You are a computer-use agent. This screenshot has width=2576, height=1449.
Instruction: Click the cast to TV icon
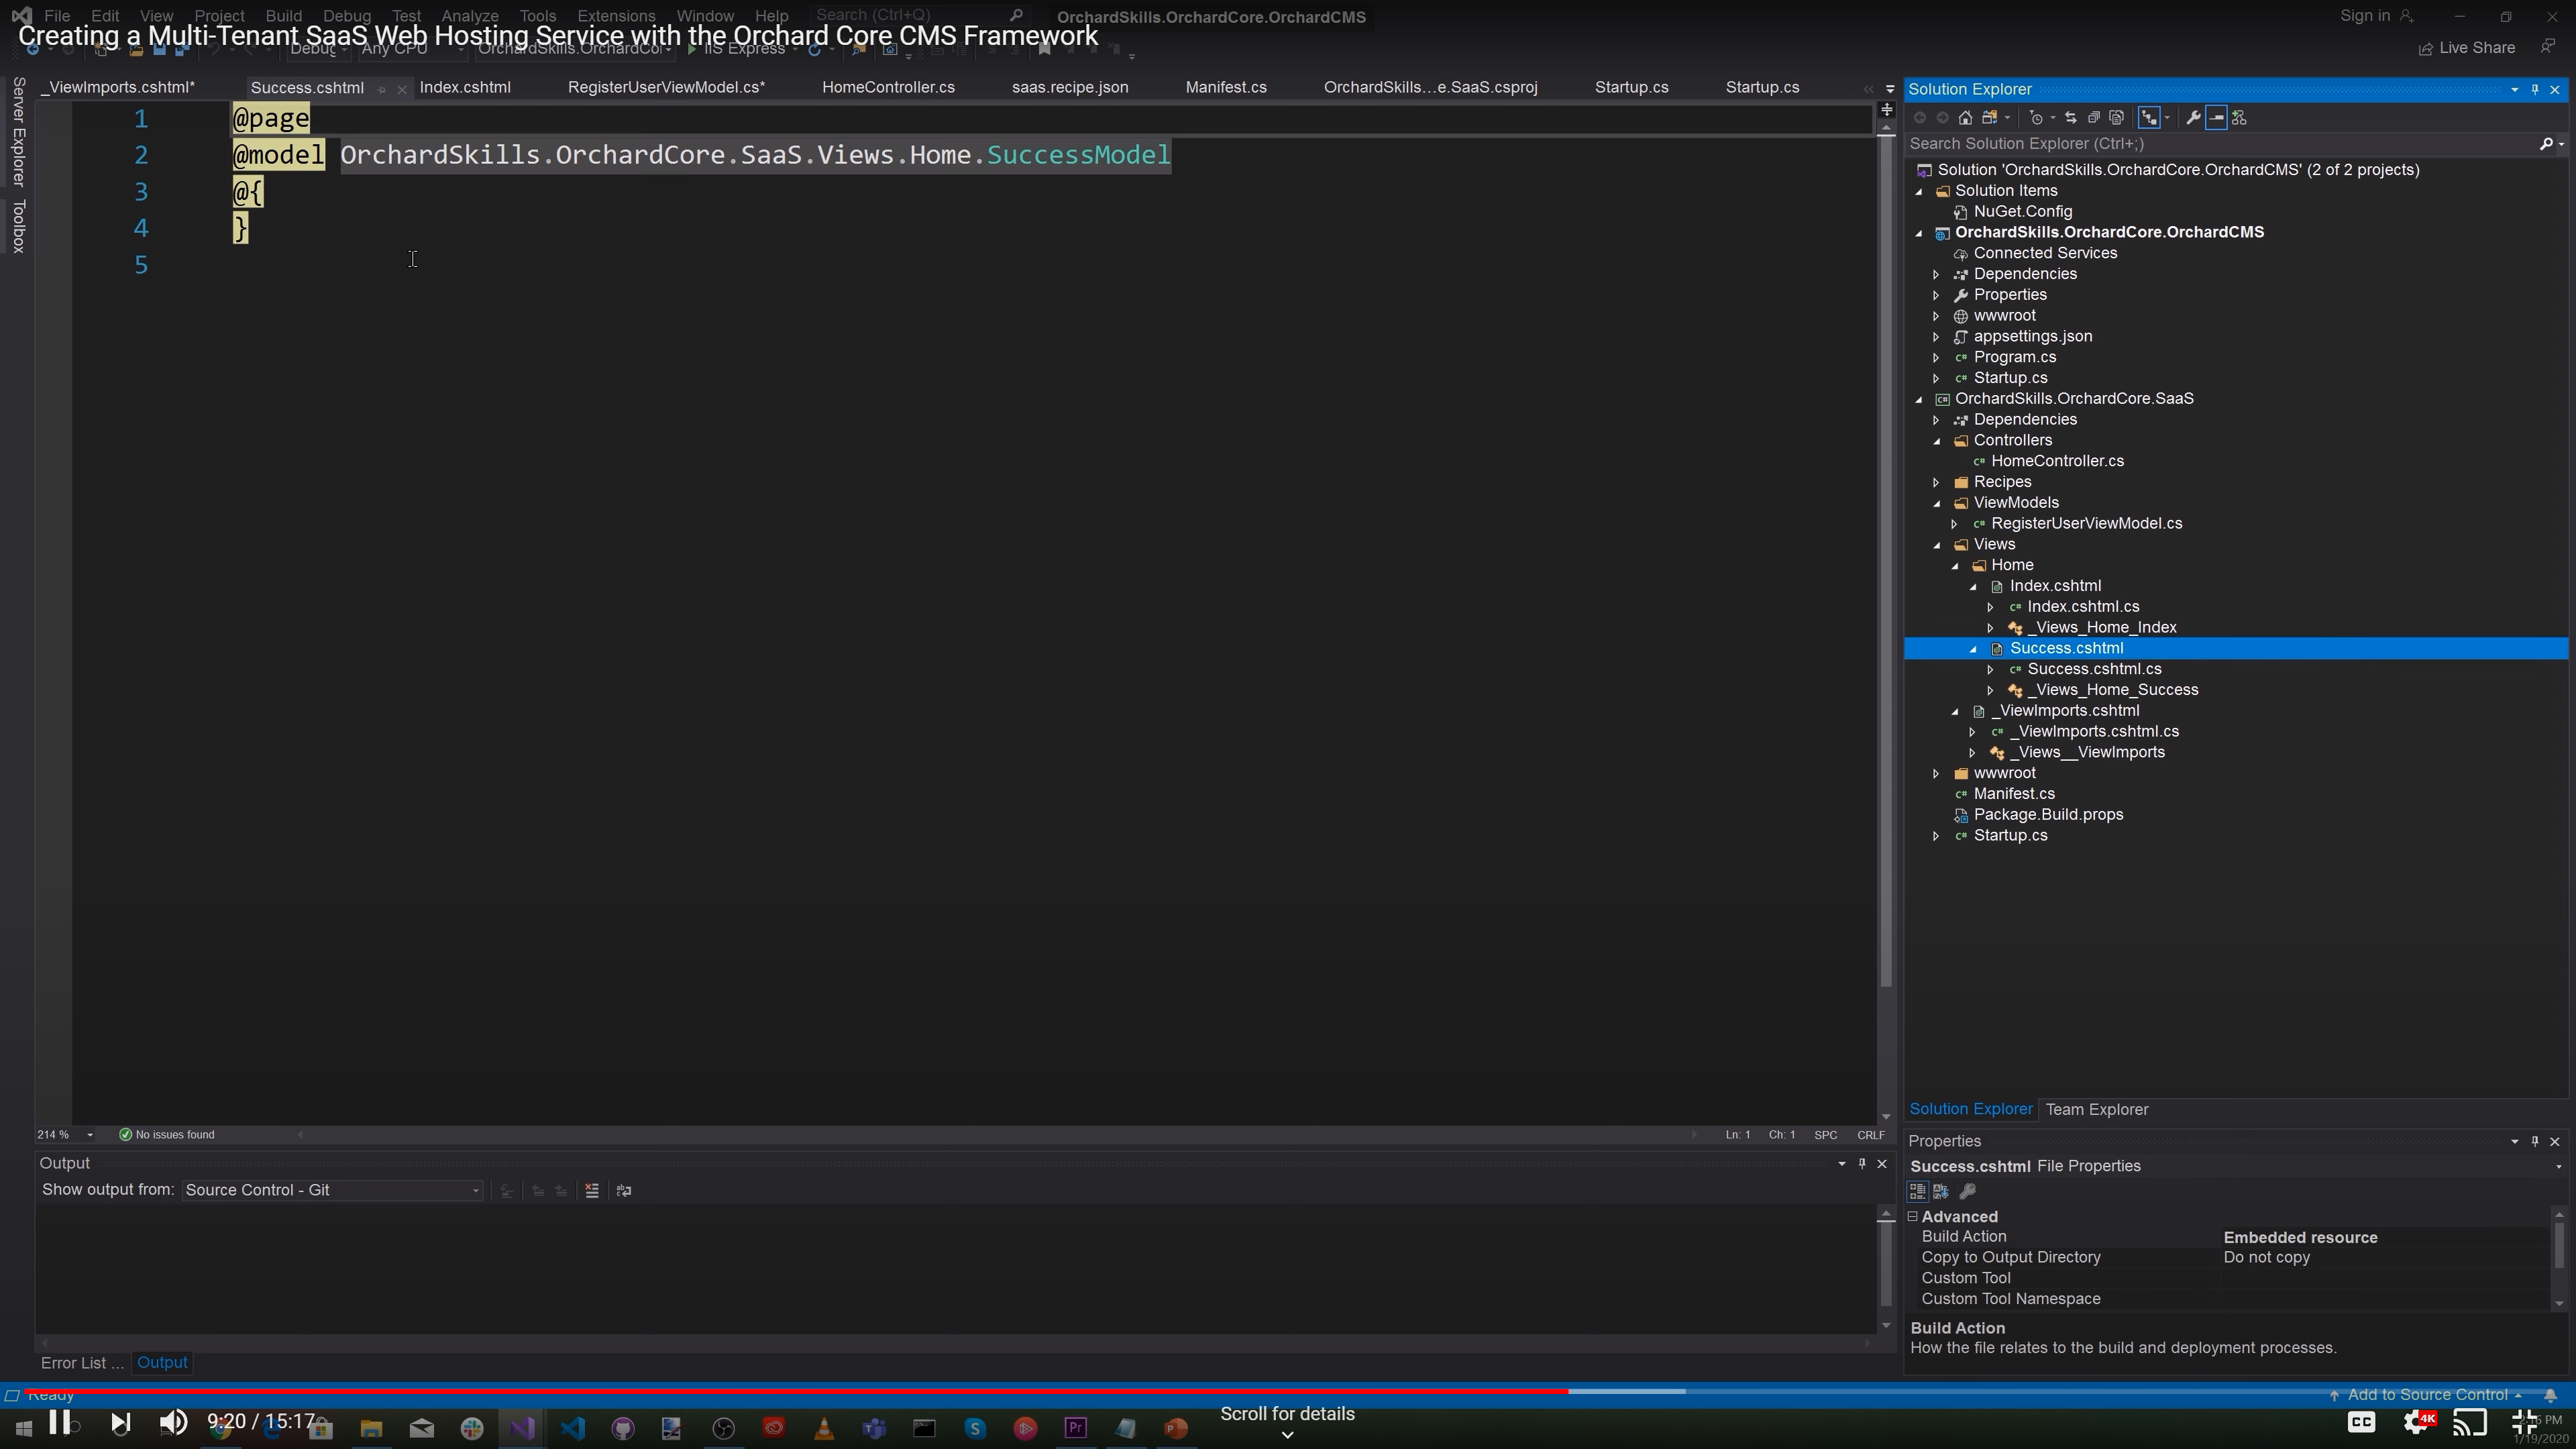pos(2470,1421)
